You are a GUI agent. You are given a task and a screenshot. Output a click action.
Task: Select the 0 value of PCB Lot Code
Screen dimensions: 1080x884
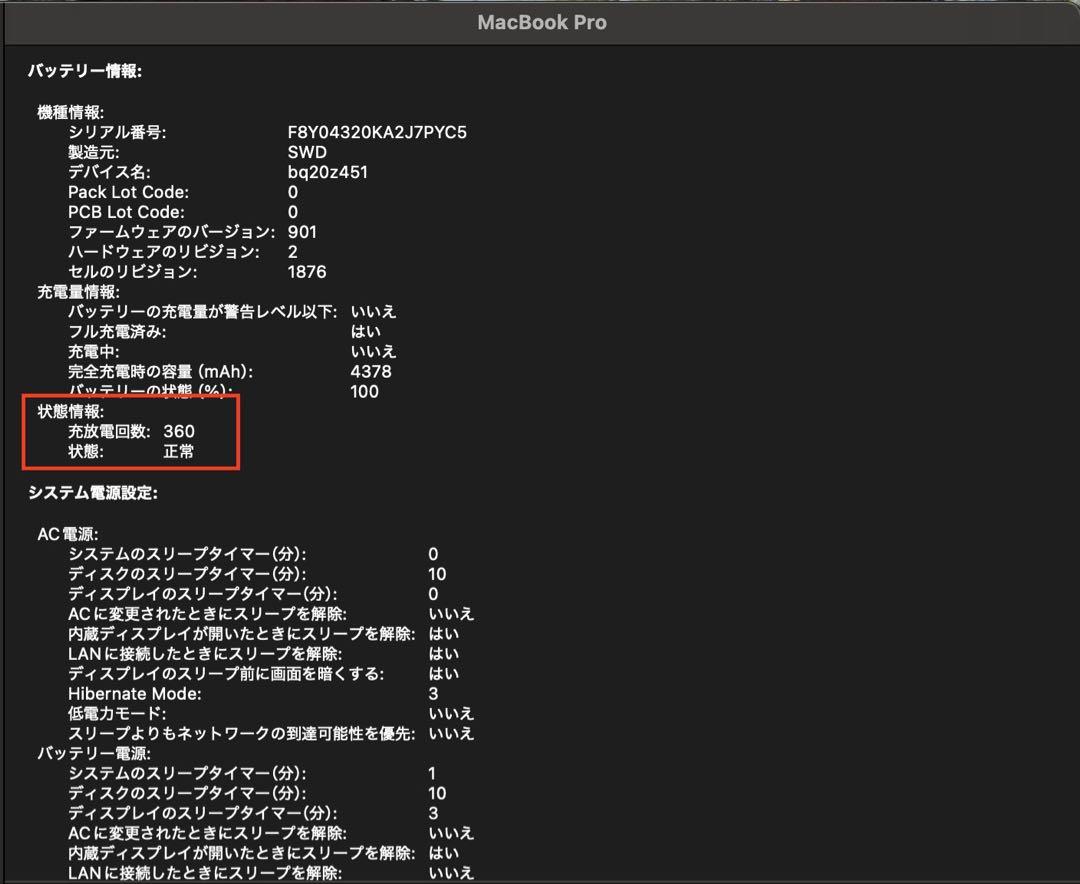(x=293, y=212)
